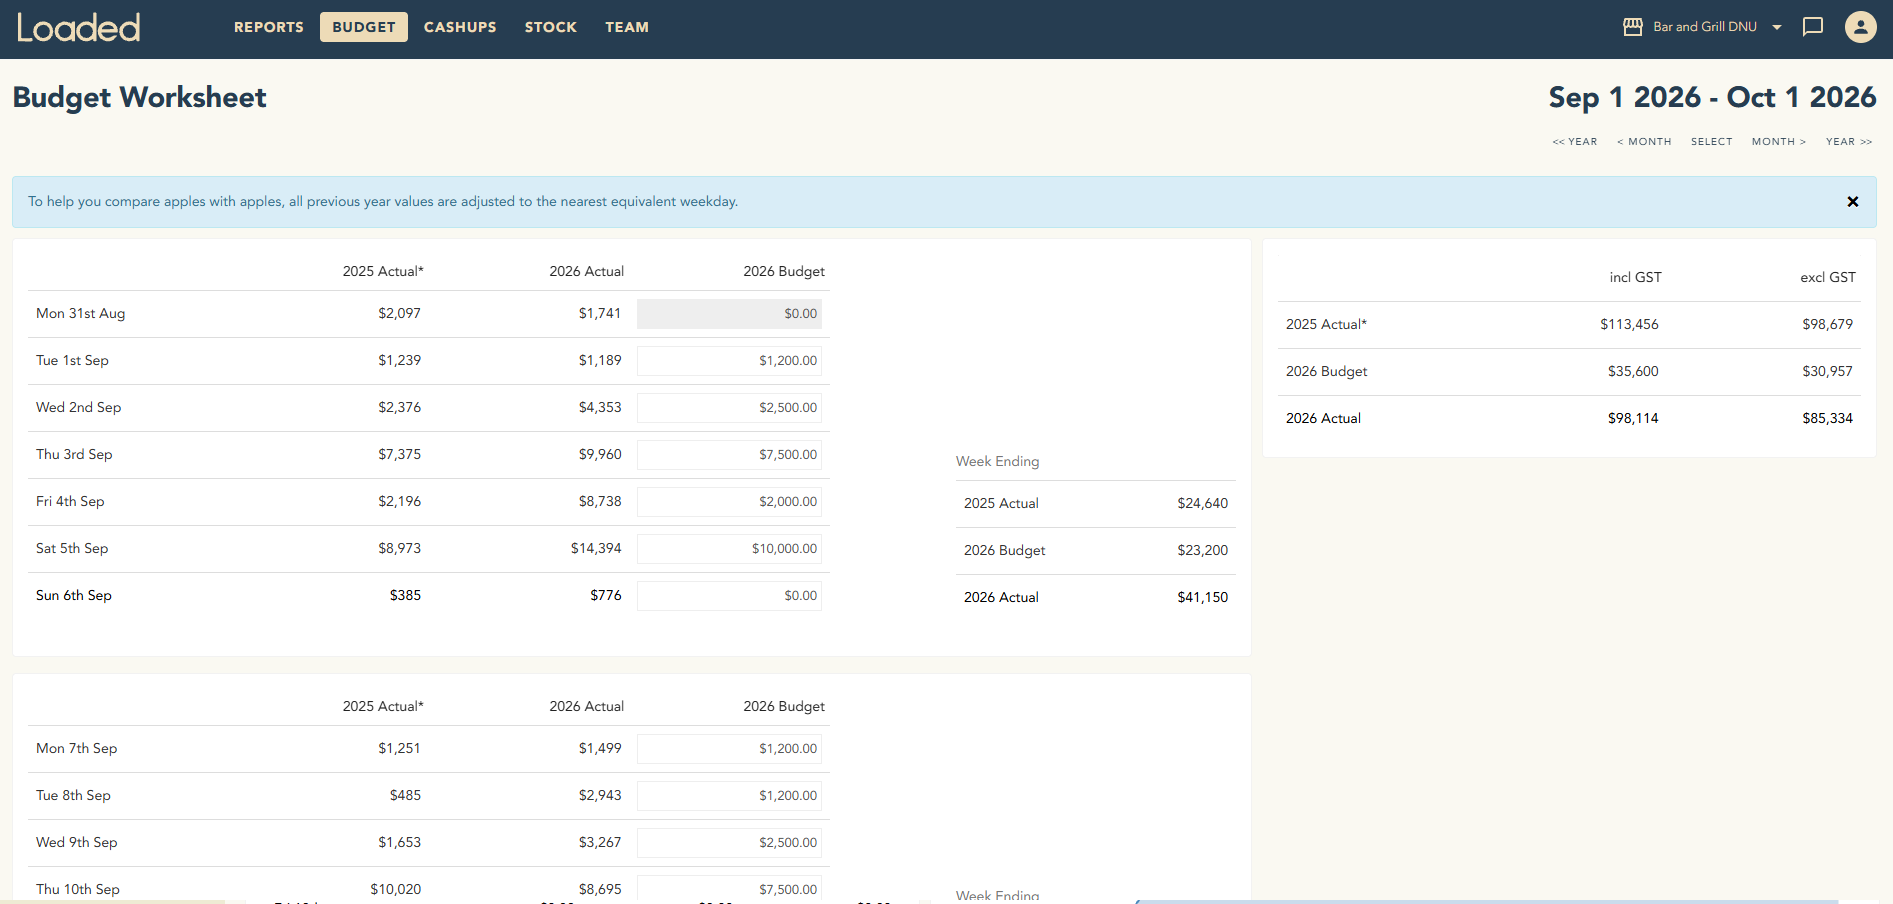This screenshot has width=1893, height=904.
Task: Click the incl GST column header
Action: click(x=1635, y=278)
